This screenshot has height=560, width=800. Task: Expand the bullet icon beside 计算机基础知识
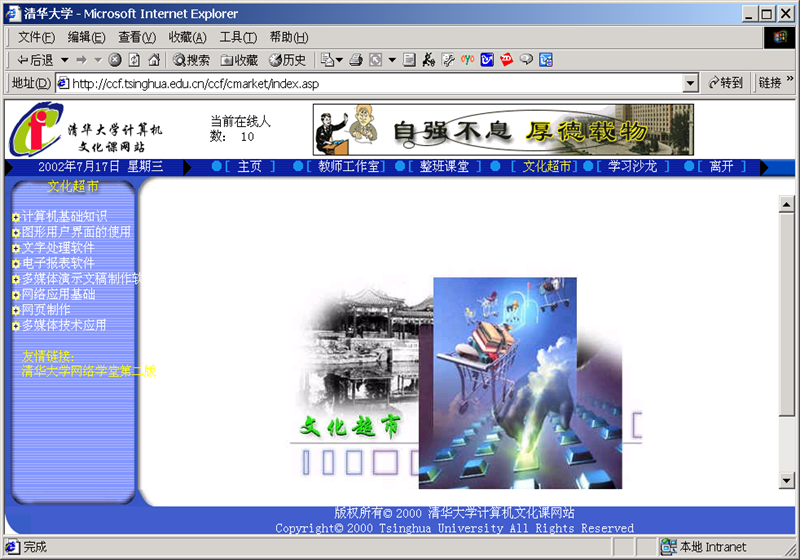click(16, 218)
